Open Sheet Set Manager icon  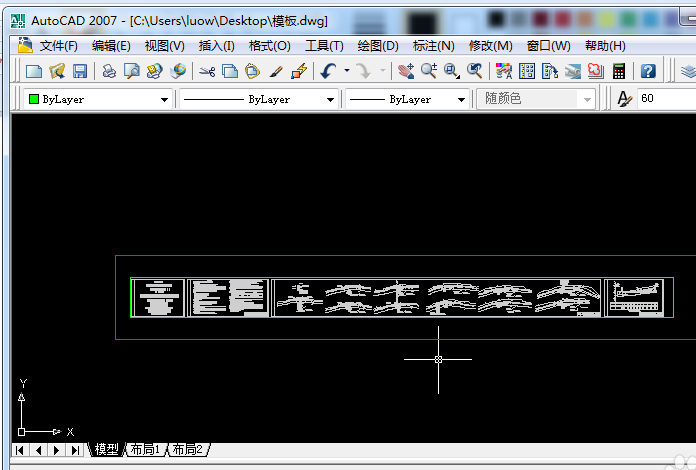click(x=573, y=71)
